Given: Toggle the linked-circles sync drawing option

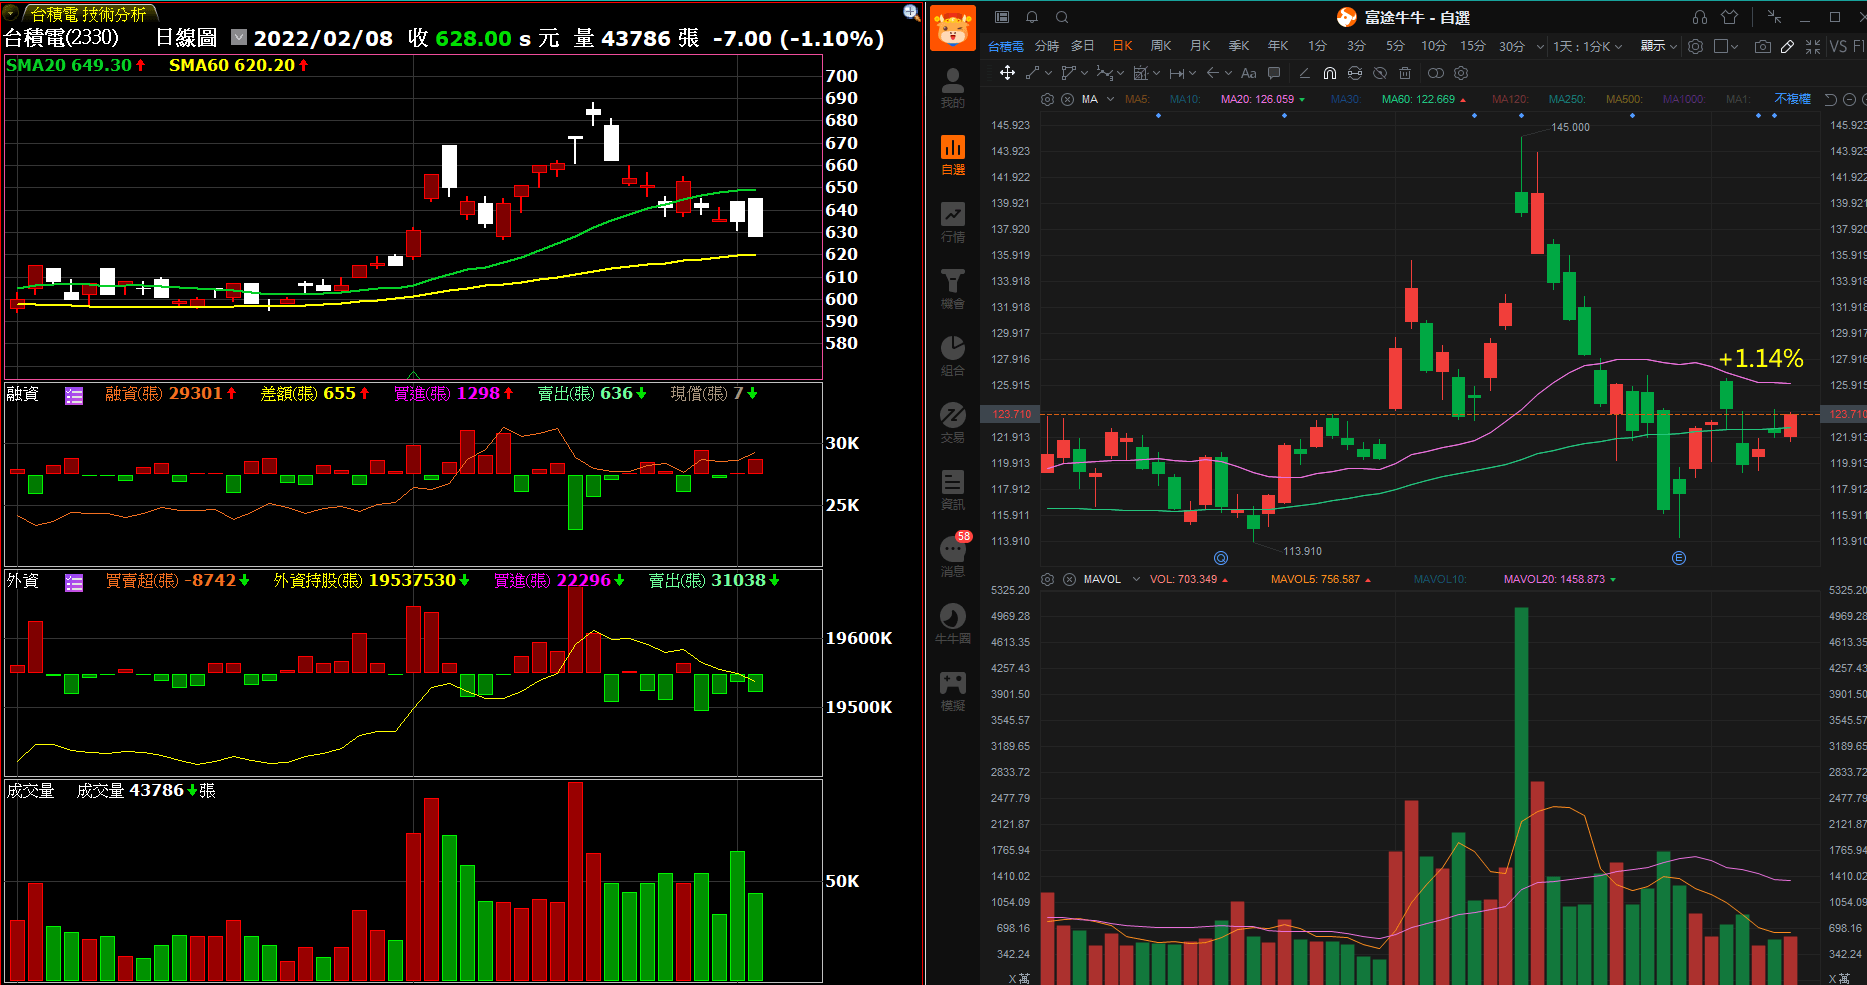Looking at the screenshot, I should tap(1435, 73).
